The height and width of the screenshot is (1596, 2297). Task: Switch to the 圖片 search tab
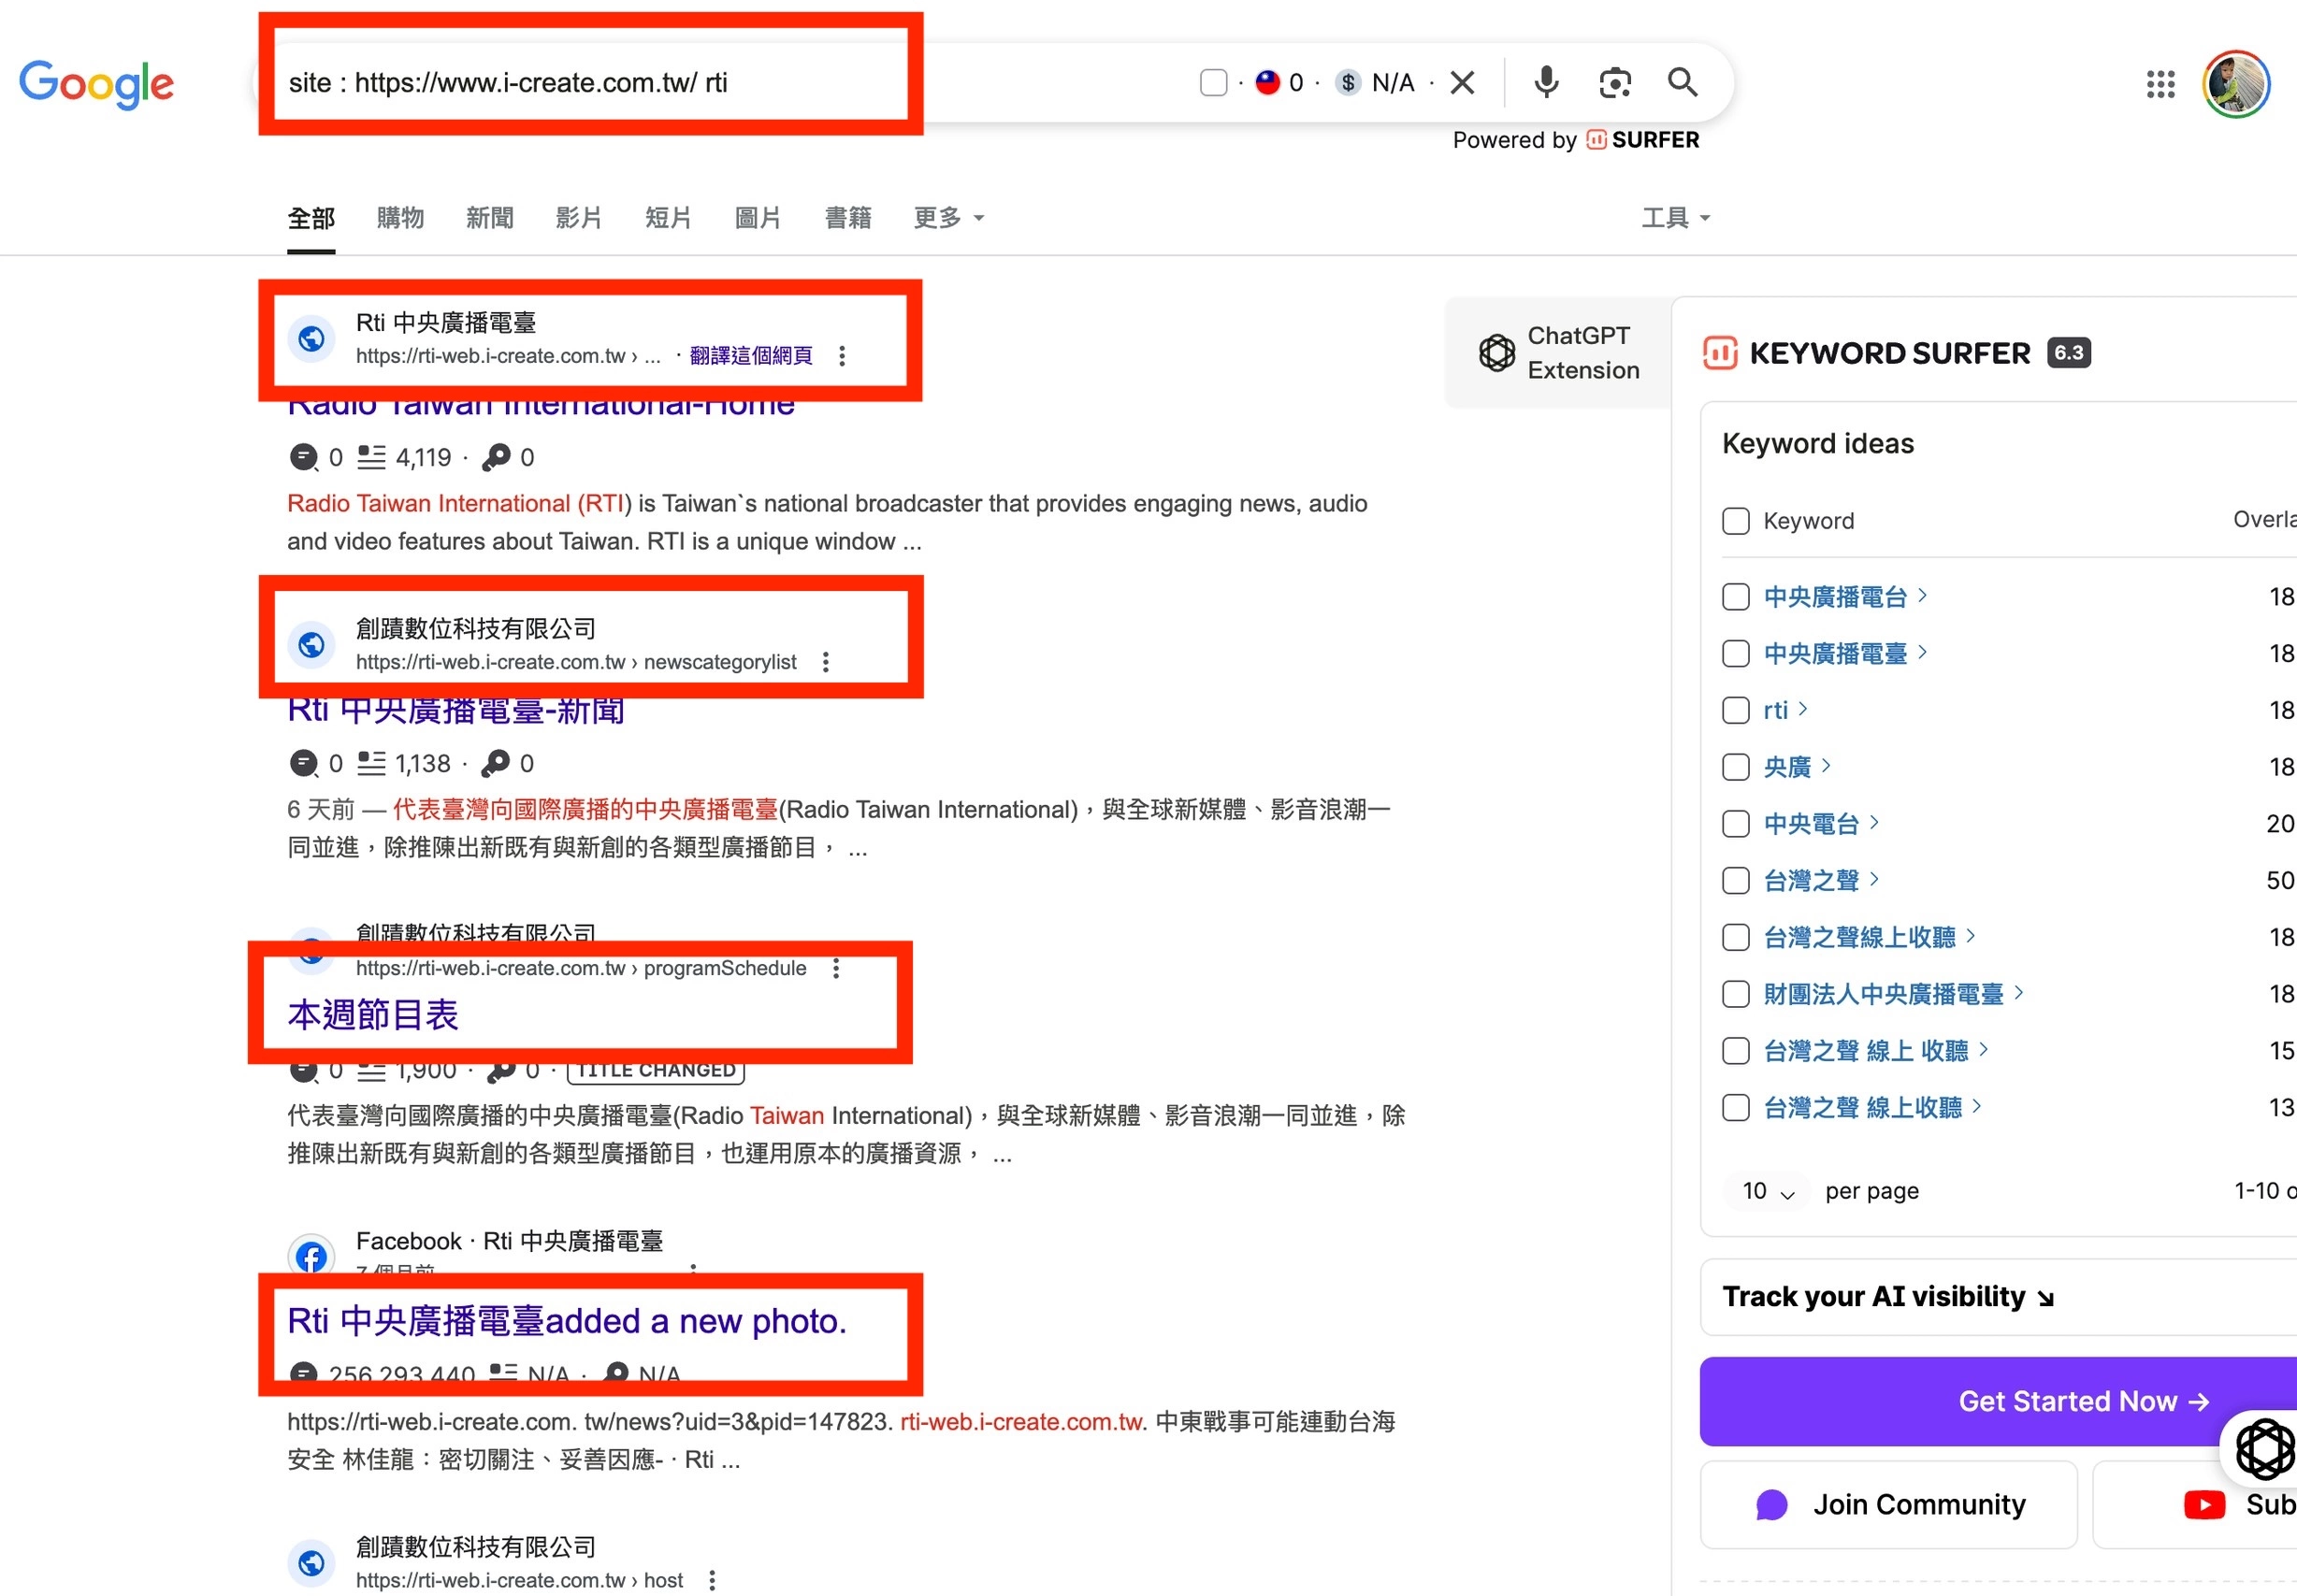point(757,218)
